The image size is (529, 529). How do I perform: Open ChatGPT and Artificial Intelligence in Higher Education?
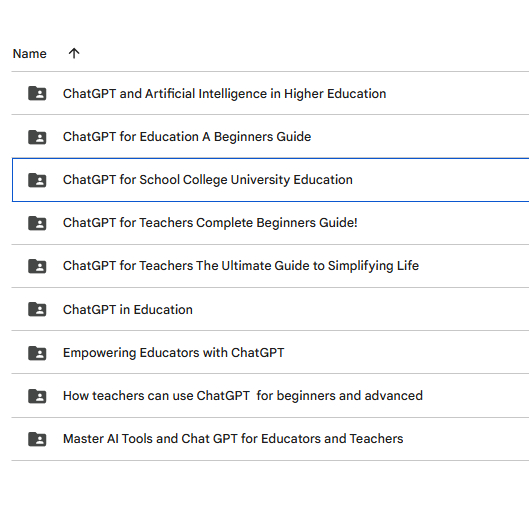224,94
